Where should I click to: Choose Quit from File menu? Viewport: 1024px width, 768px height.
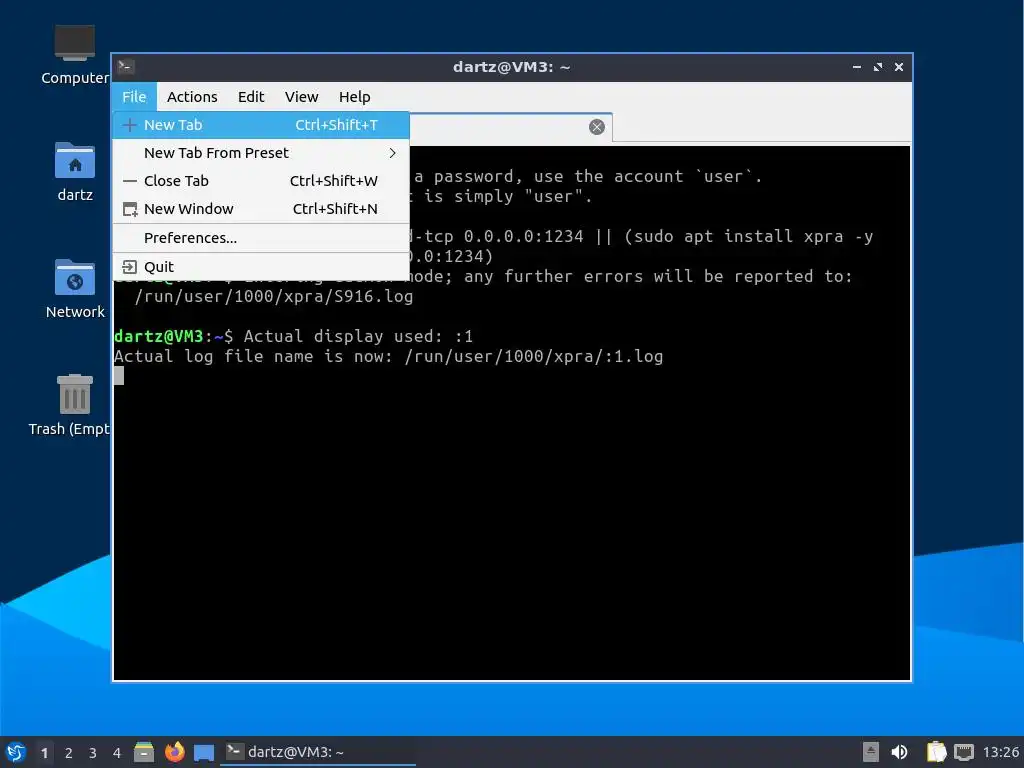[261, 266]
